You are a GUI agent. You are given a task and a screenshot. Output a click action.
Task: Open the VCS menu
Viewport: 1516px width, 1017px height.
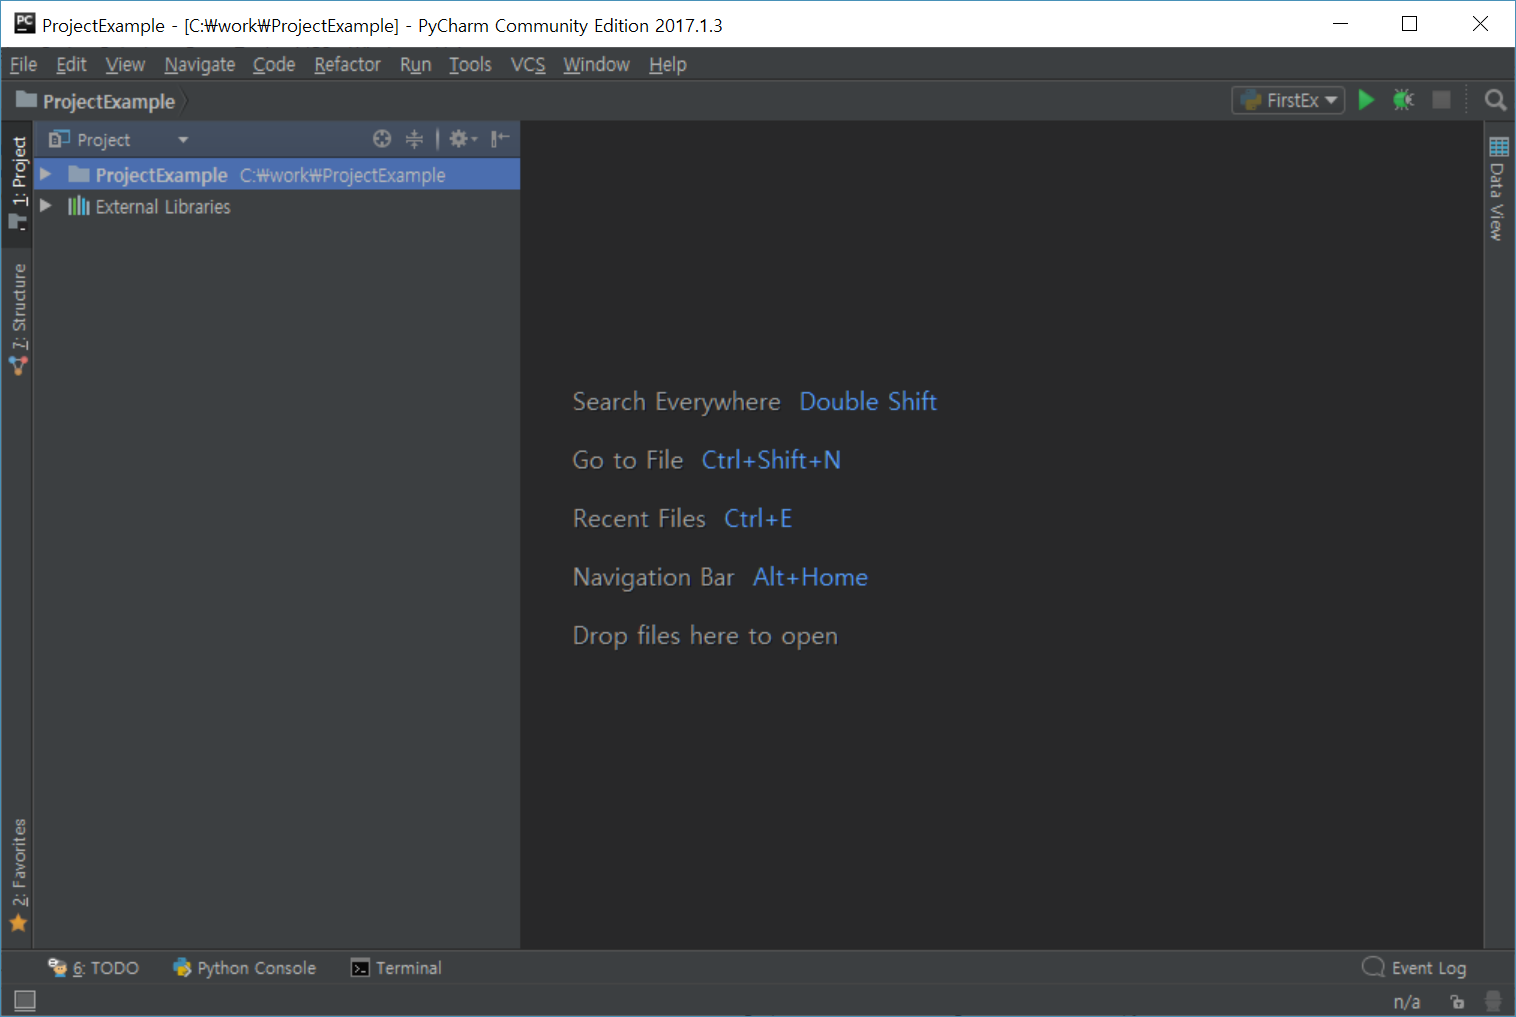[528, 65]
